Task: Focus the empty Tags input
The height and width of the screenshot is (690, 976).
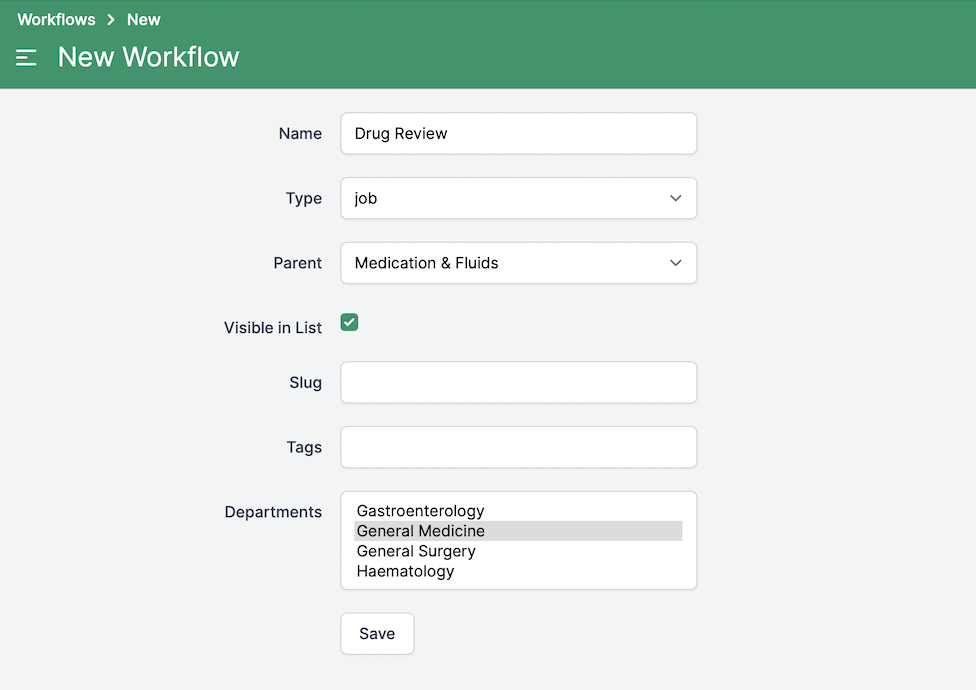Action: click(518, 447)
